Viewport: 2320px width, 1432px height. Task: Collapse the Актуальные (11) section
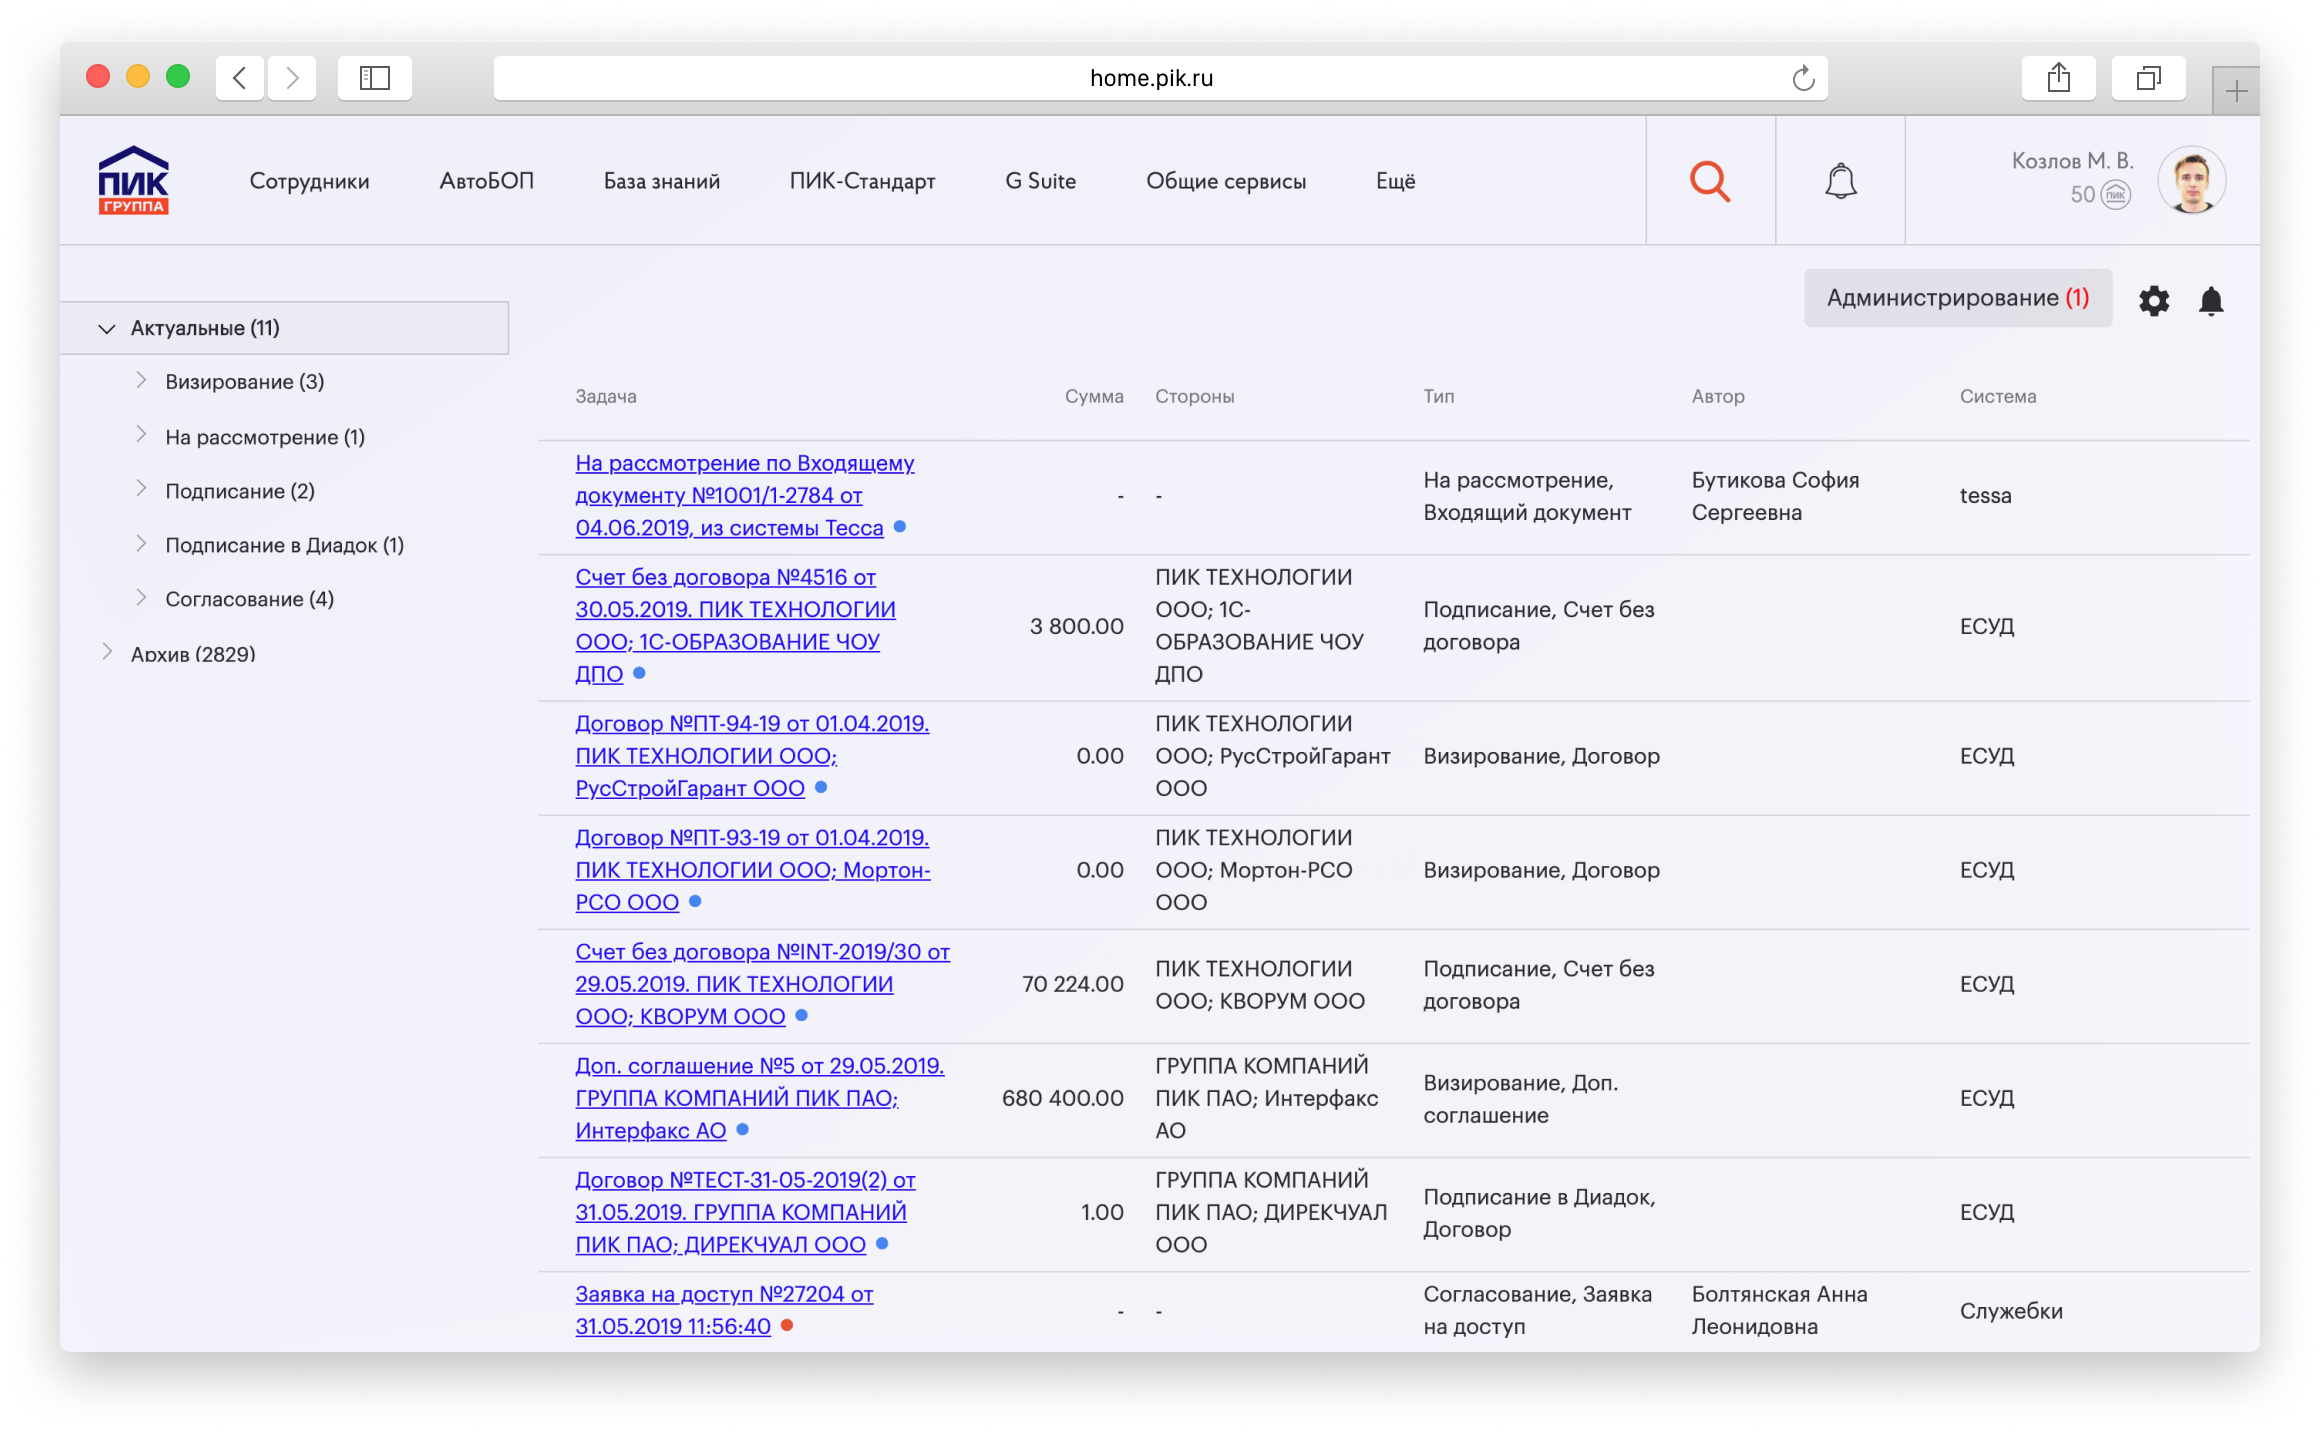pyautogui.click(x=106, y=328)
